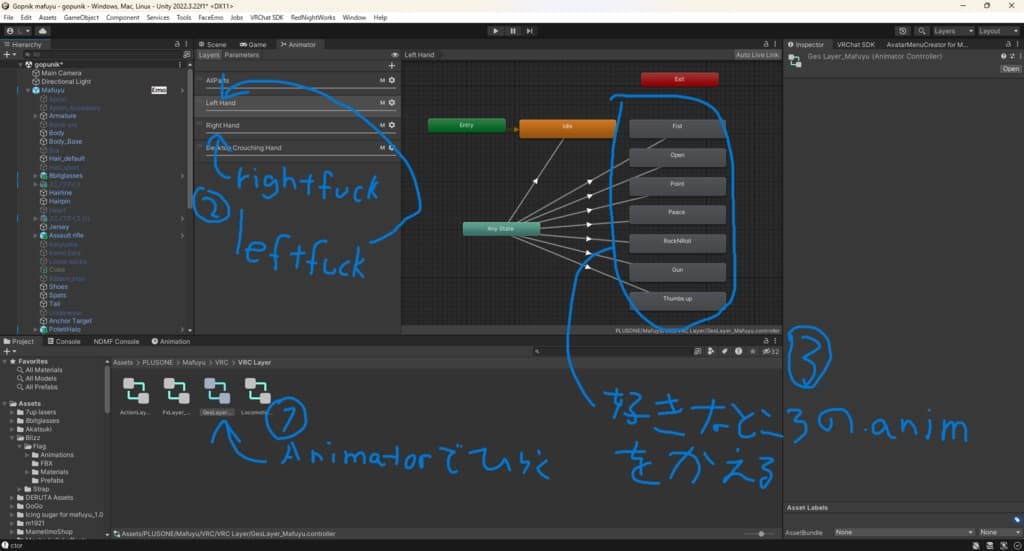Open the Layers dropdown in the top toolbar
This screenshot has height=551, width=1024.
point(953,31)
